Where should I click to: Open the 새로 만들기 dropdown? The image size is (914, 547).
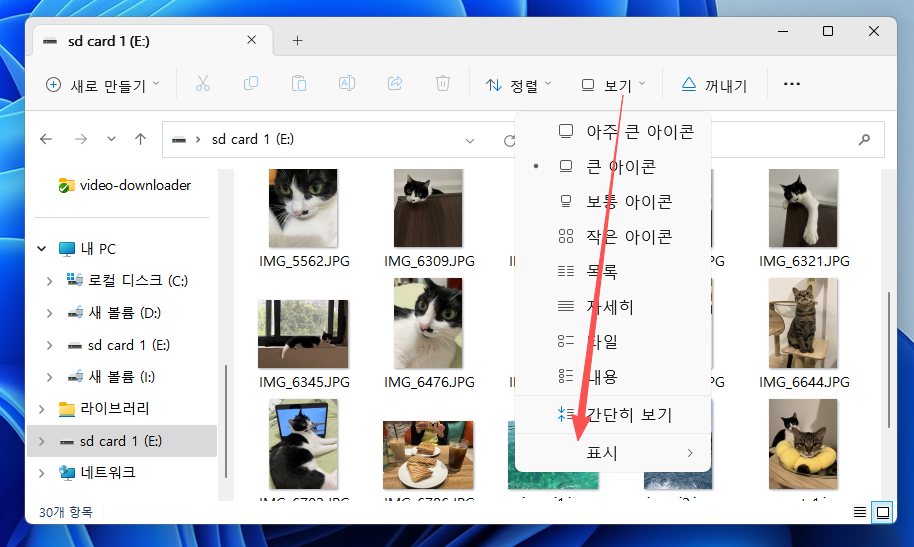point(102,85)
